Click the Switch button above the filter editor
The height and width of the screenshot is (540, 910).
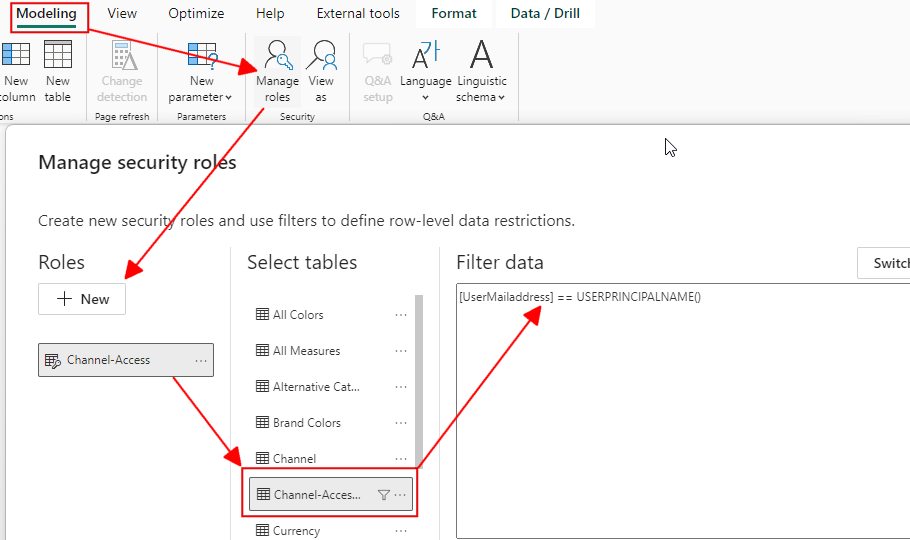[x=884, y=263]
